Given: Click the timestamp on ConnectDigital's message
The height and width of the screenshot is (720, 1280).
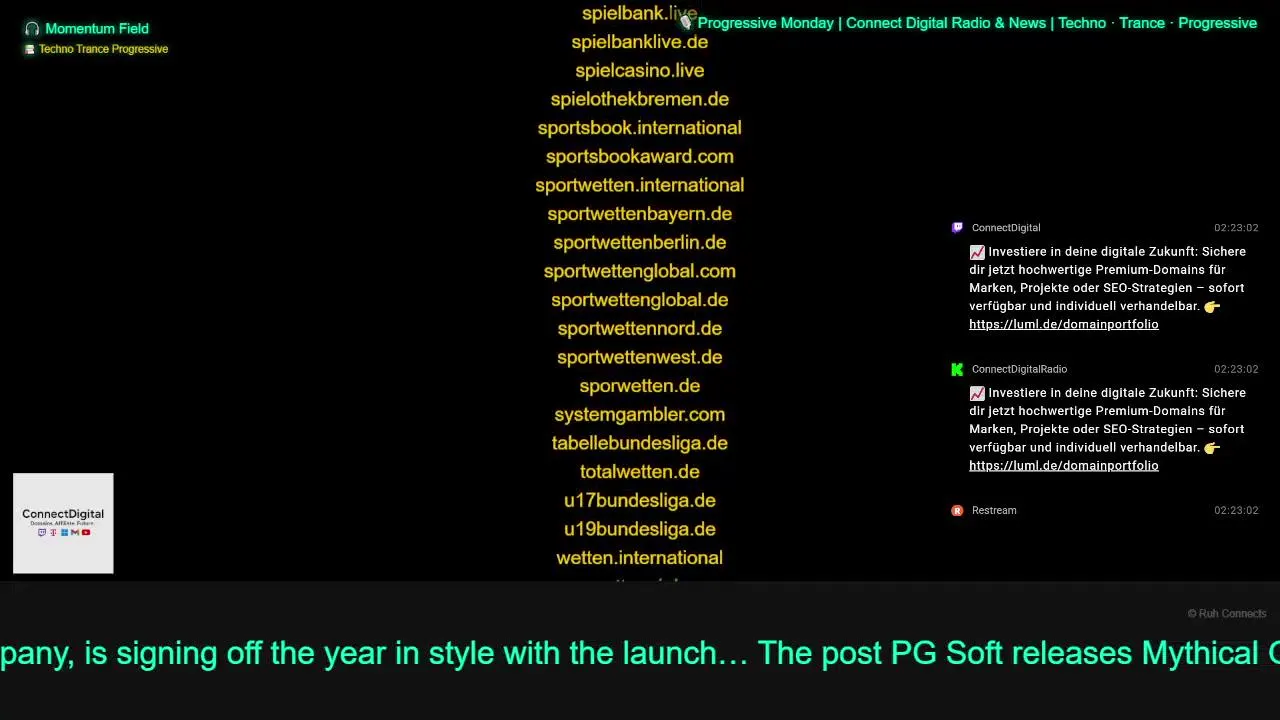Looking at the screenshot, I should click(x=1236, y=228).
